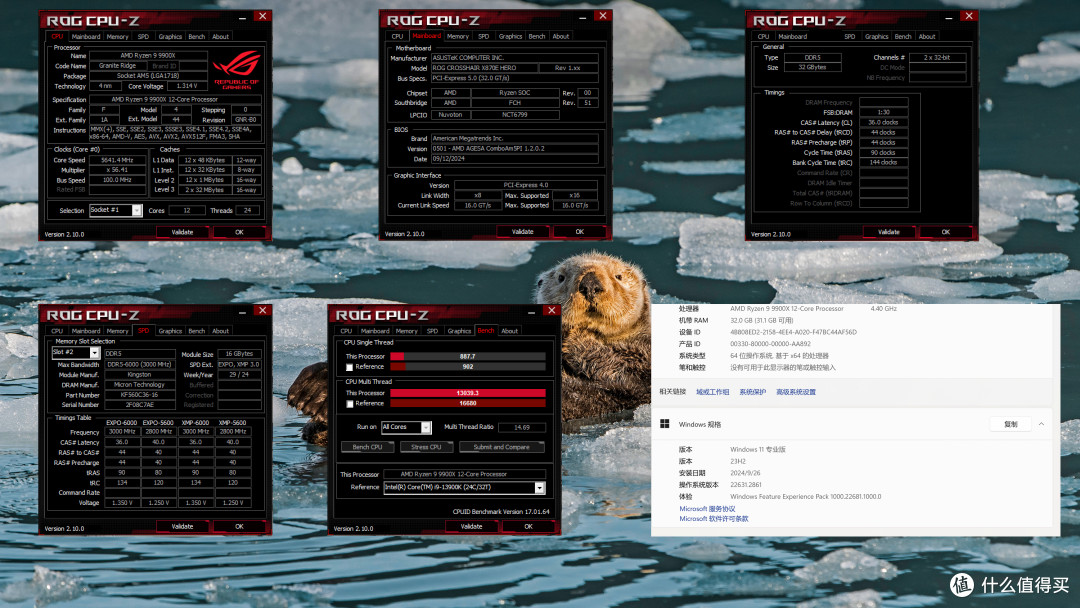Switch to the Graphics tab in Bench window
The image size is (1080, 608).
point(458,331)
